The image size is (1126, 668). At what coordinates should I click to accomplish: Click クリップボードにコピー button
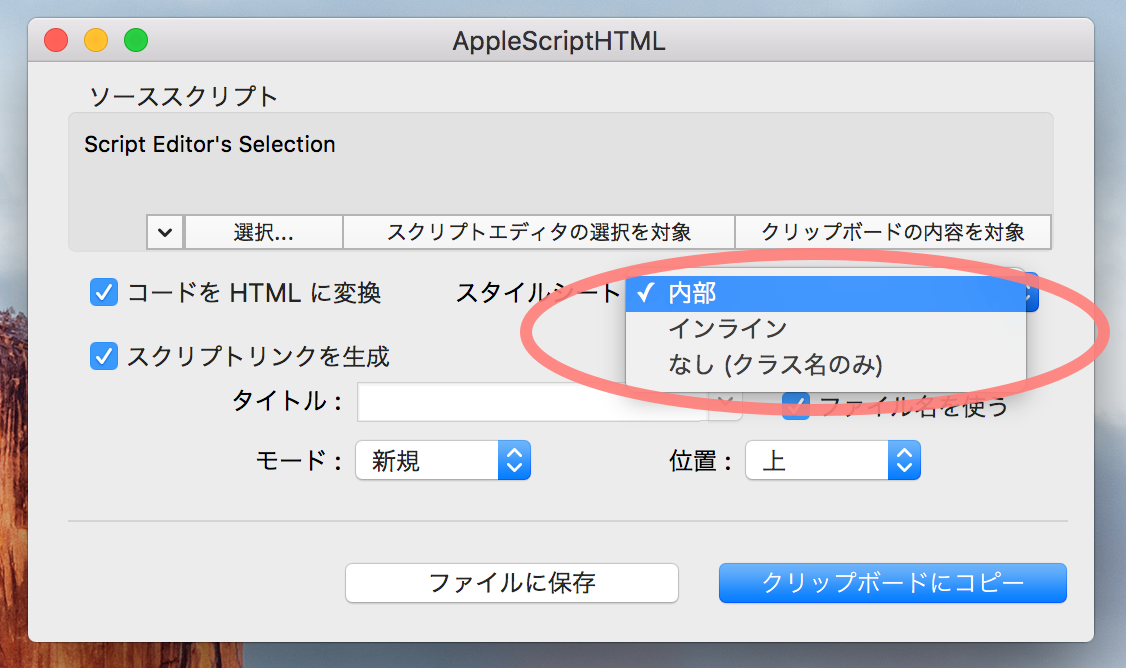[x=893, y=583]
